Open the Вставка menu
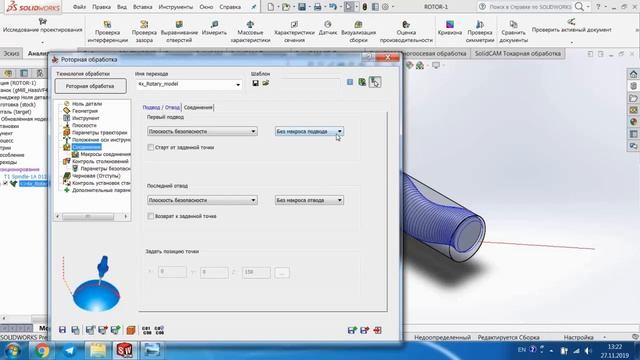 coord(142,7)
